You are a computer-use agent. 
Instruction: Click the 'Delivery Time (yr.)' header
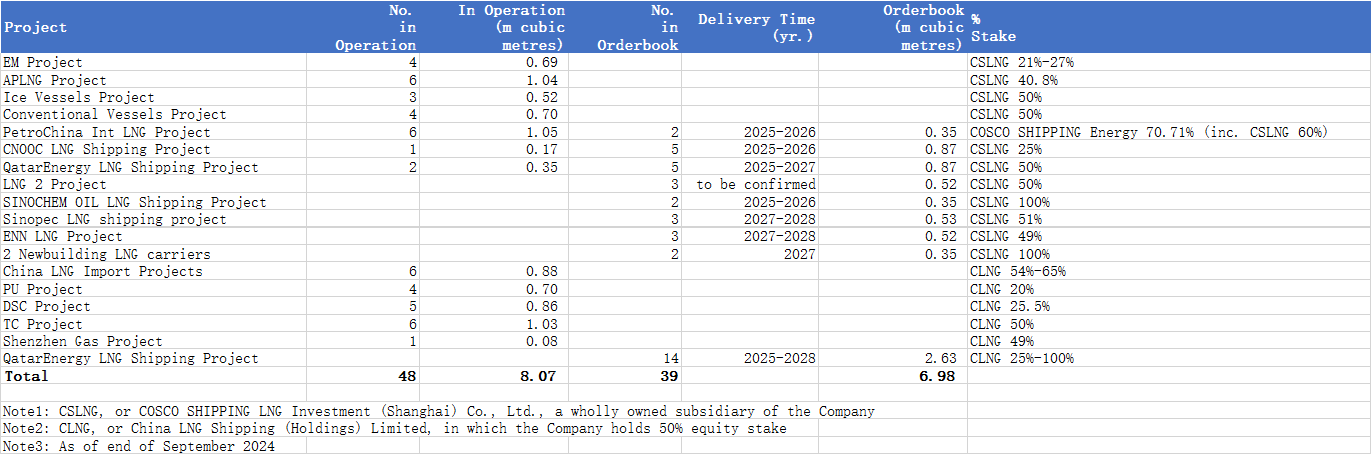(749, 27)
